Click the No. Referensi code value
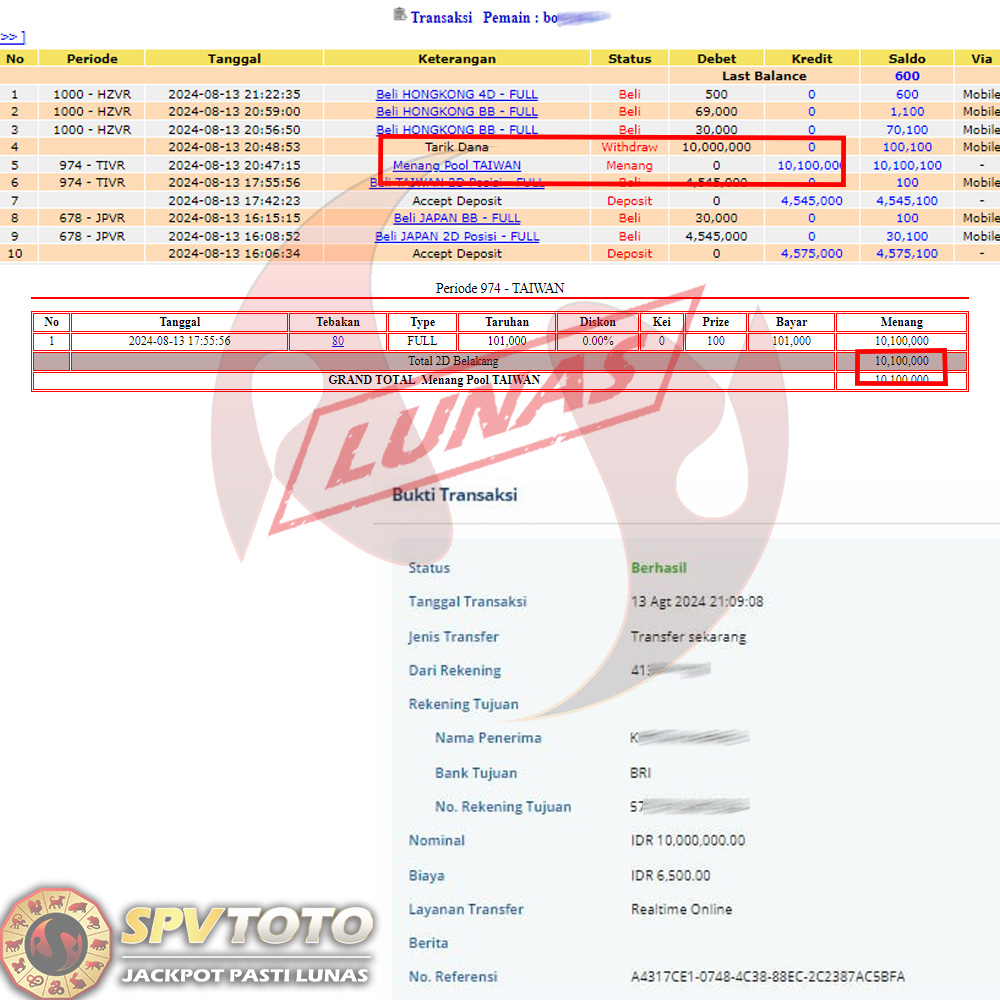Image resolution: width=1000 pixels, height=1000 pixels. point(767,977)
